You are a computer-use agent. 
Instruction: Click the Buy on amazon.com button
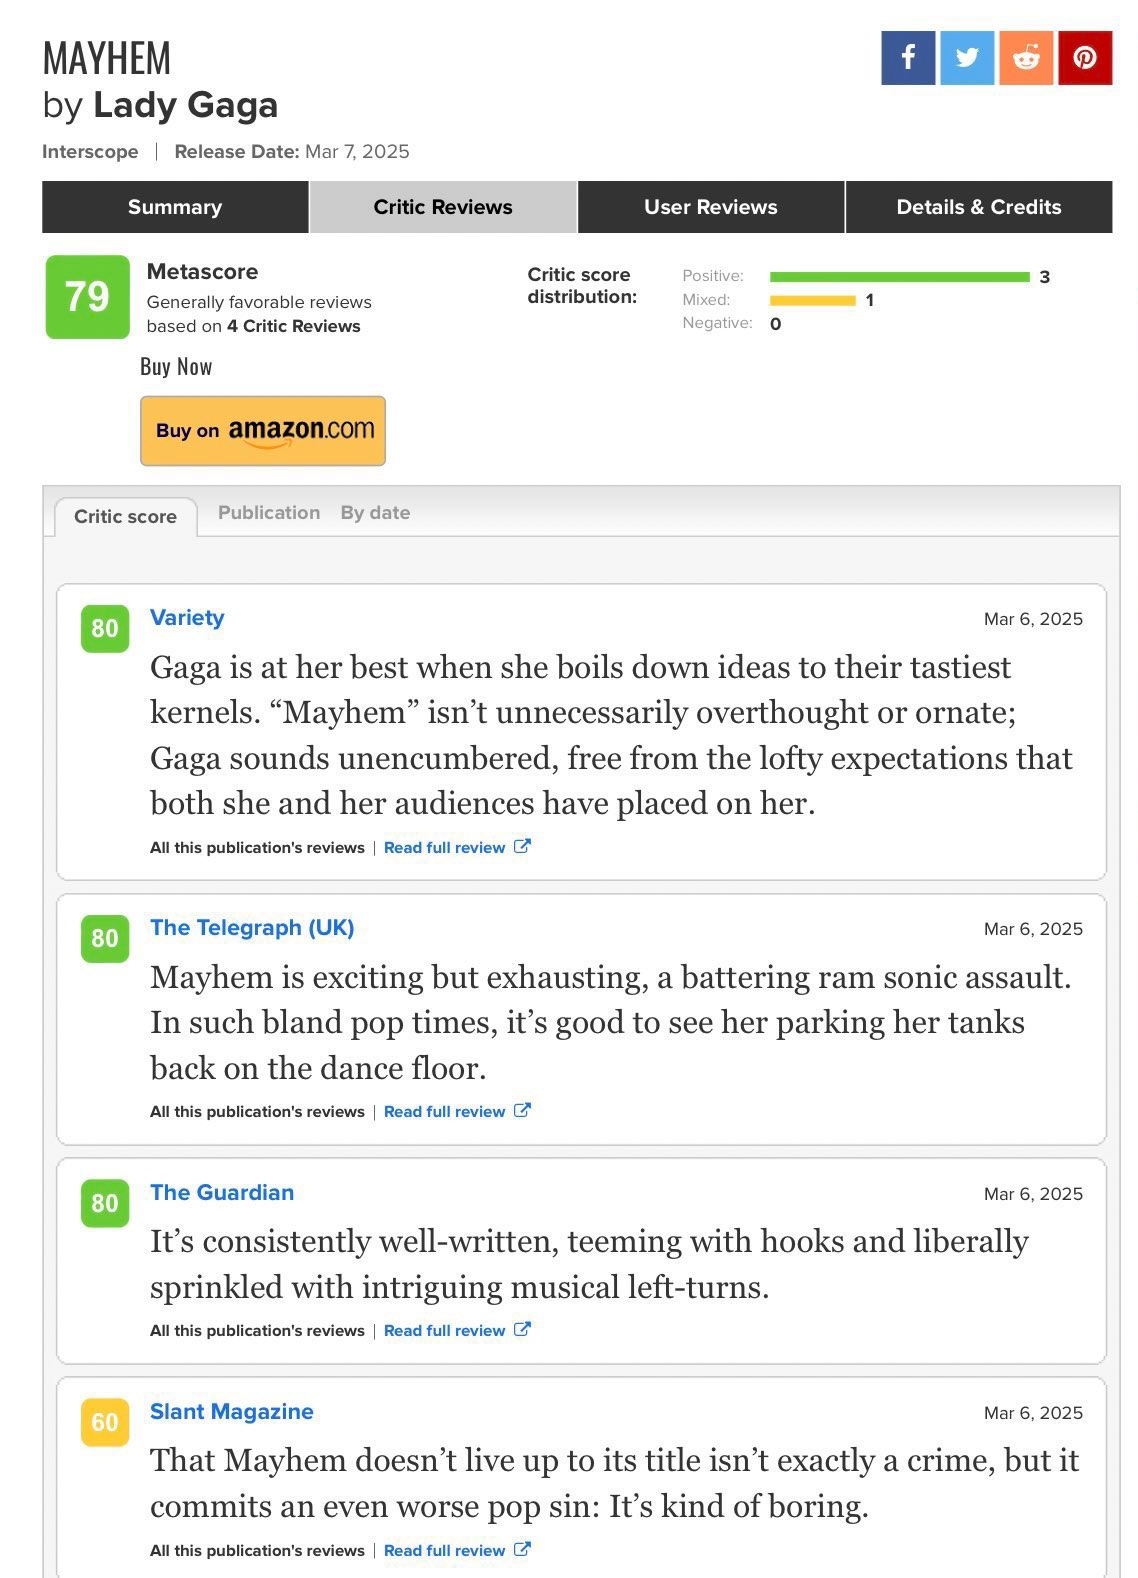click(263, 431)
